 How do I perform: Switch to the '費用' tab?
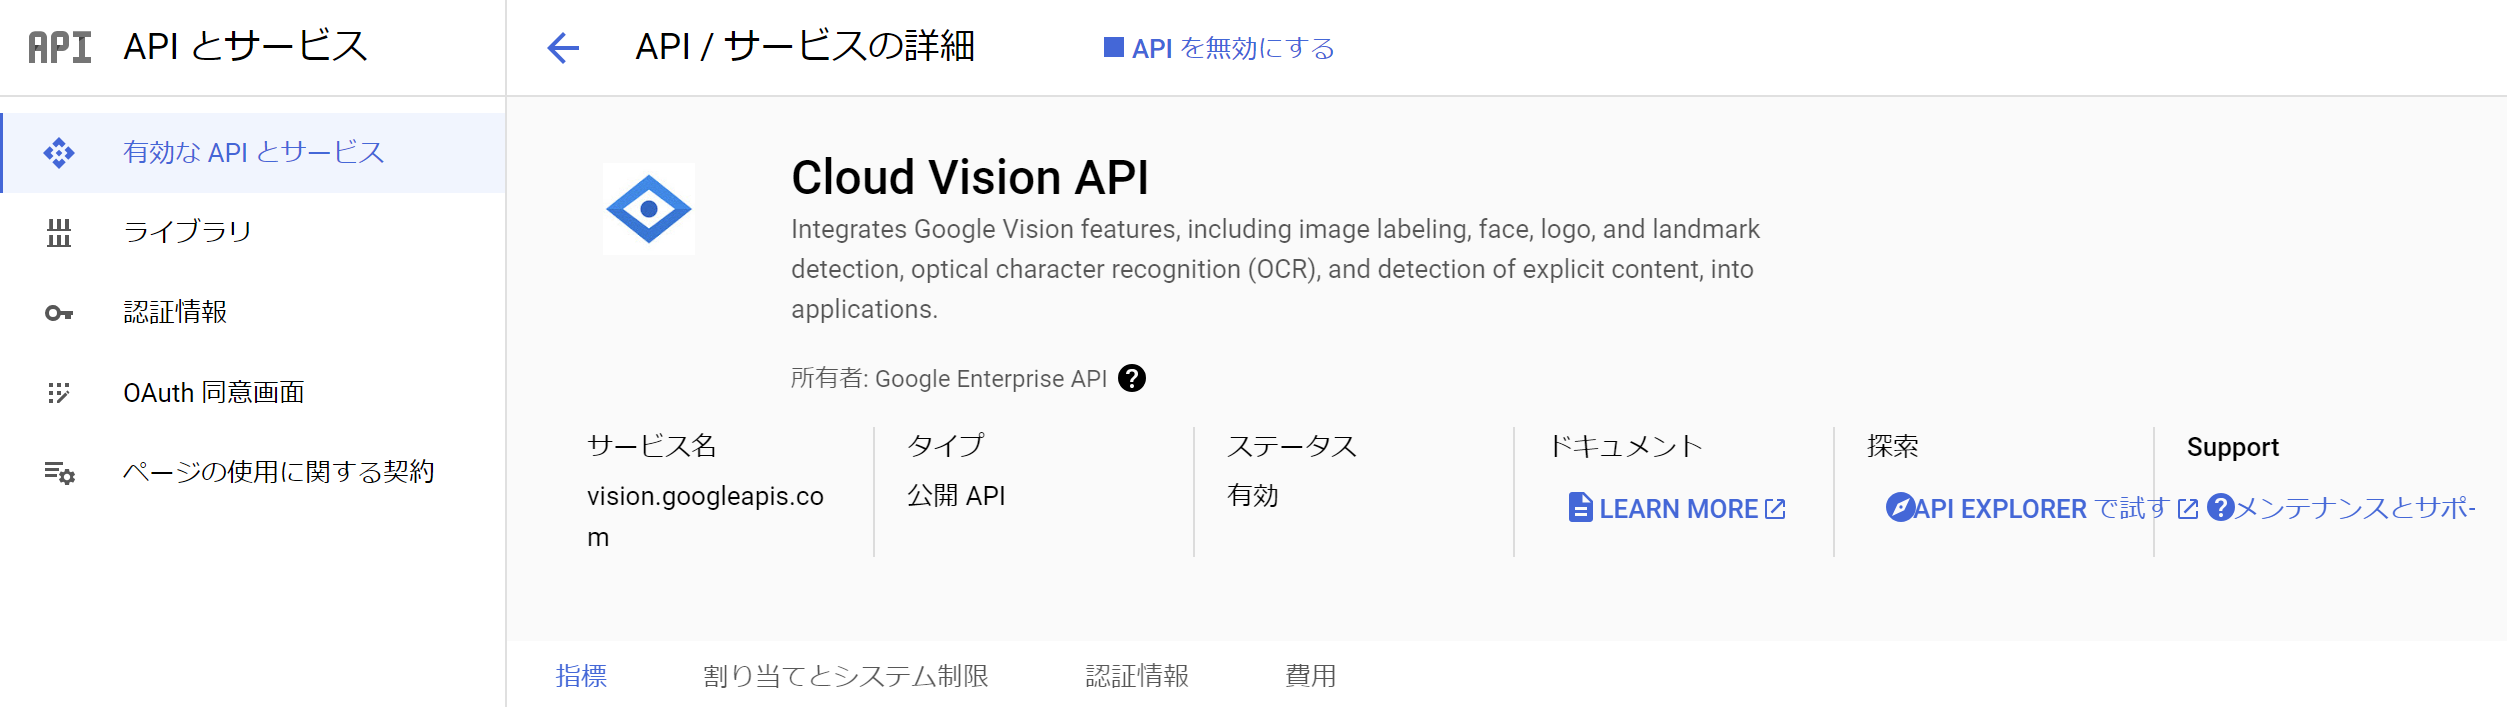(1310, 676)
